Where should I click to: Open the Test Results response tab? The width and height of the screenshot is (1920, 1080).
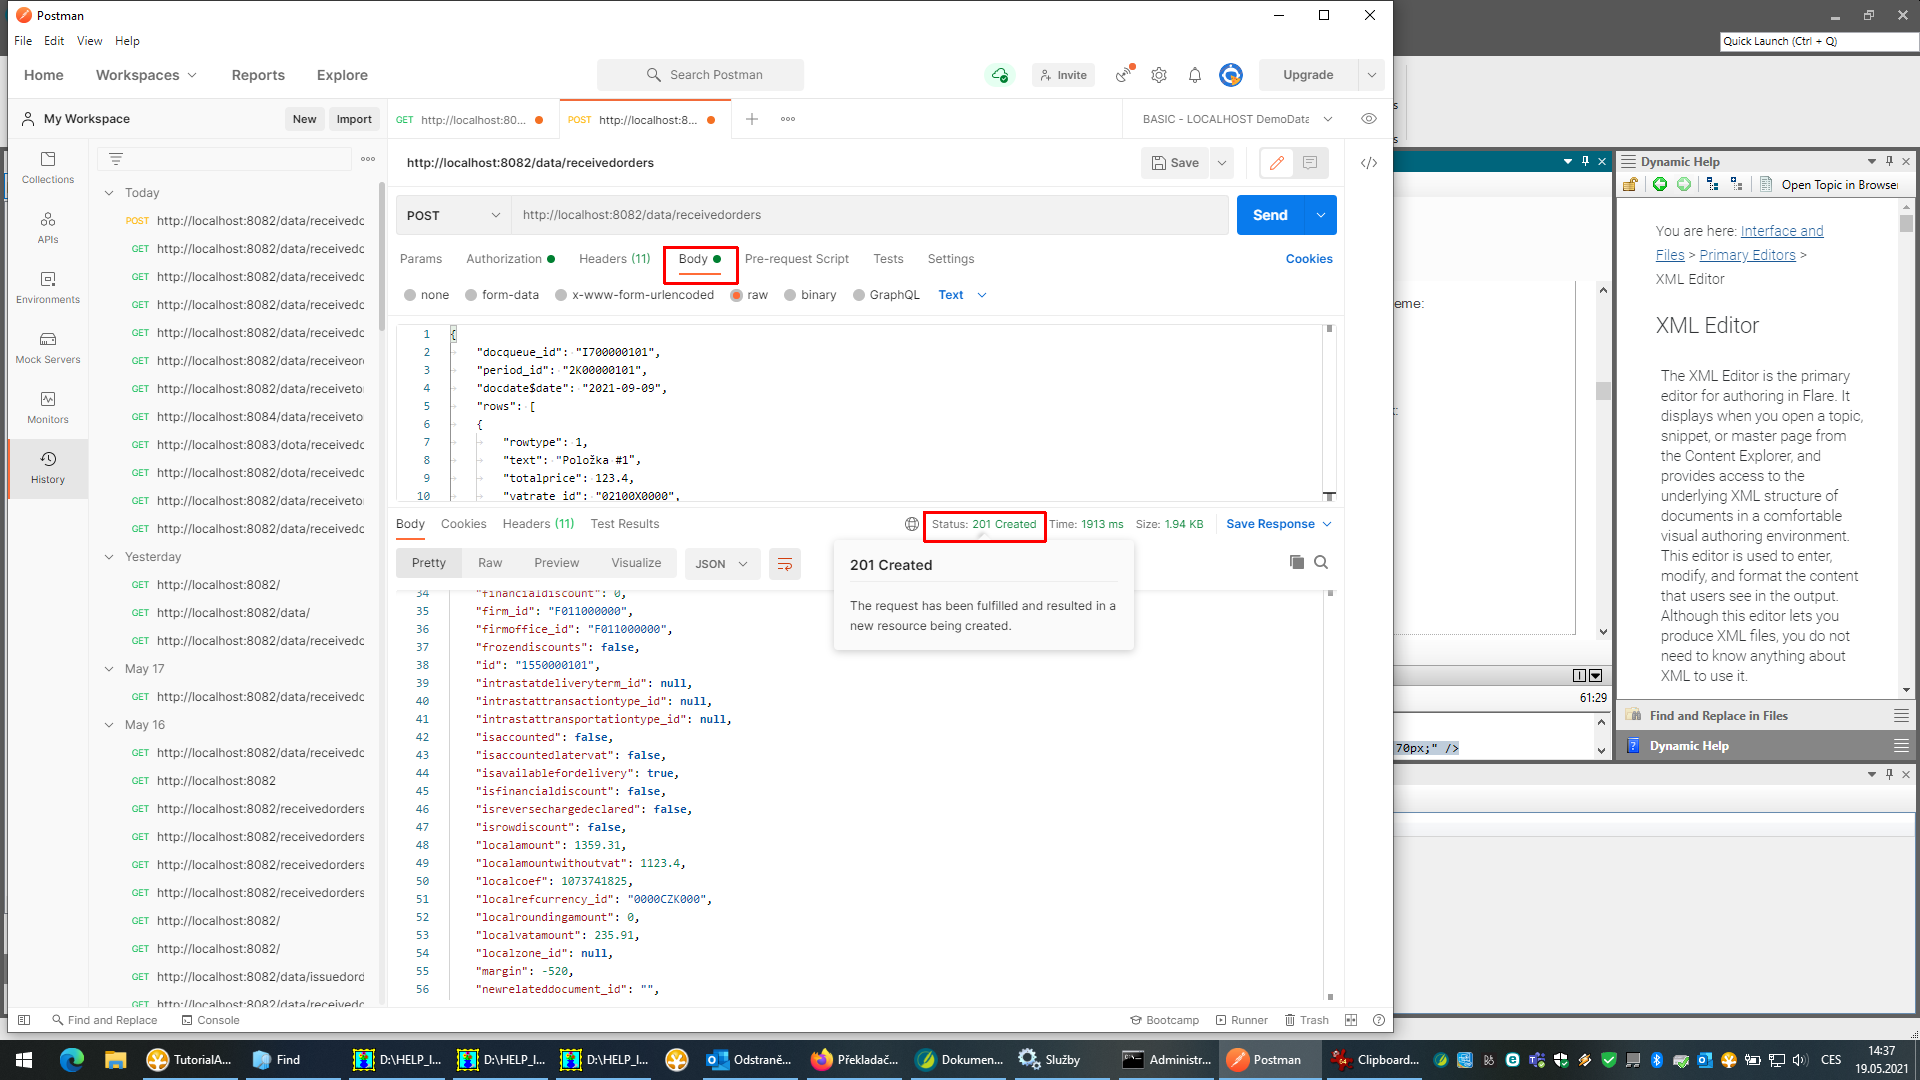click(x=624, y=524)
